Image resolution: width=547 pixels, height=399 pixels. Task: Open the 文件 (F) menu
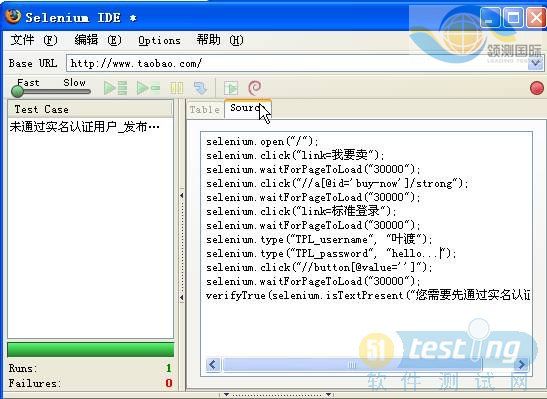[x=33, y=40]
